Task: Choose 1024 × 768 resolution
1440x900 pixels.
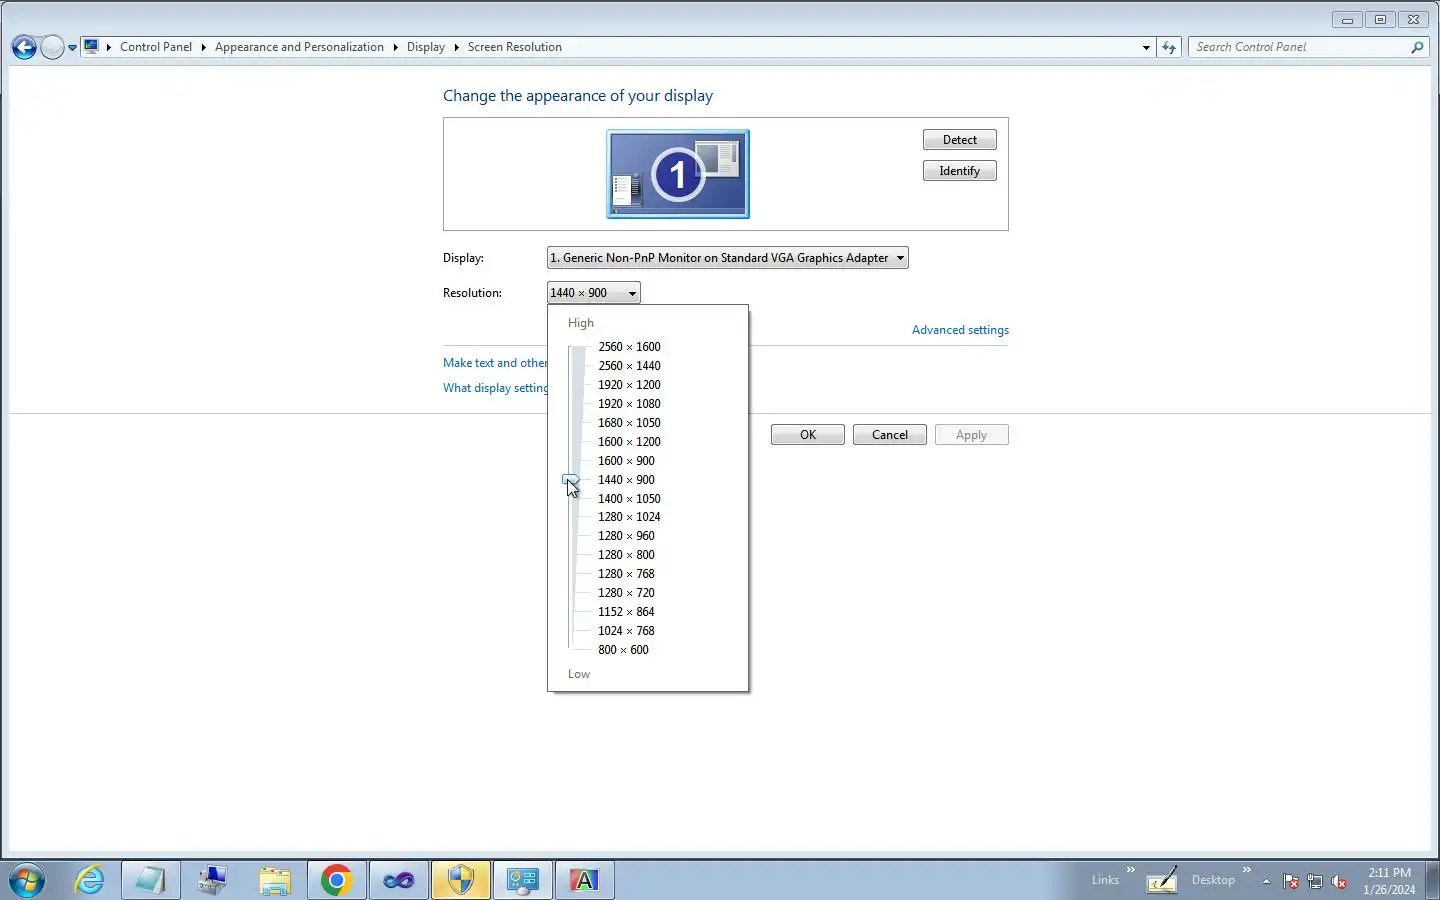Action: click(626, 631)
